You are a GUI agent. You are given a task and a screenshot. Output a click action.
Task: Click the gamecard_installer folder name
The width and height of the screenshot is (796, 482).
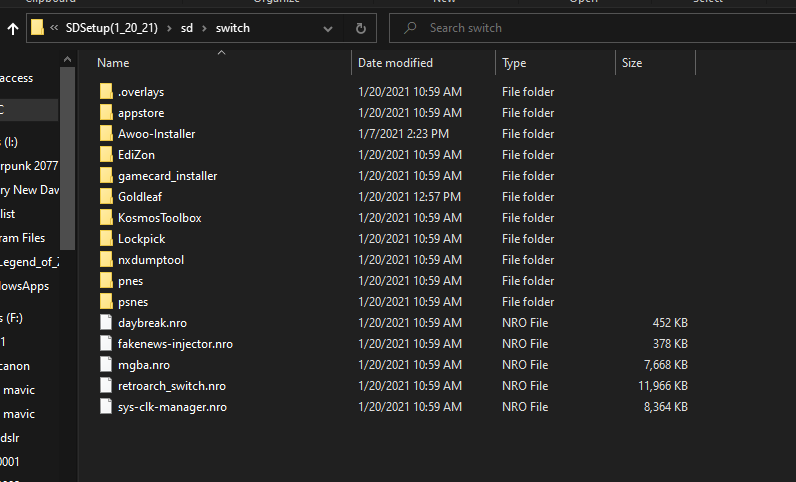[168, 176]
